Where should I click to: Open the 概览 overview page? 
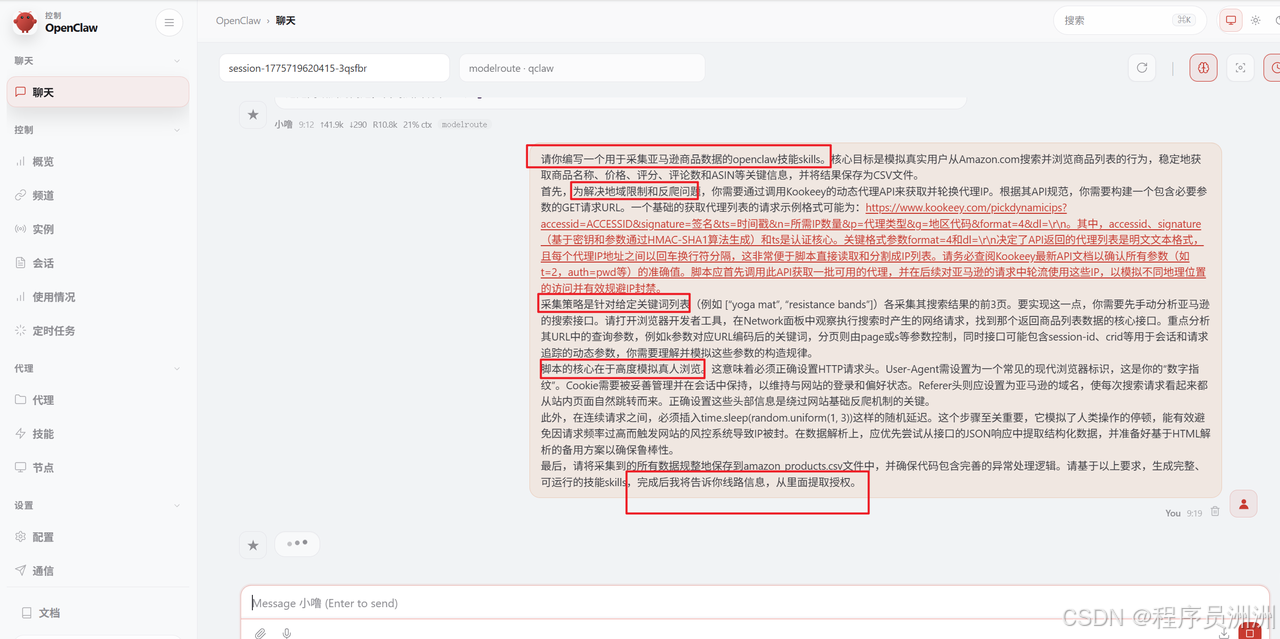tap(98, 161)
